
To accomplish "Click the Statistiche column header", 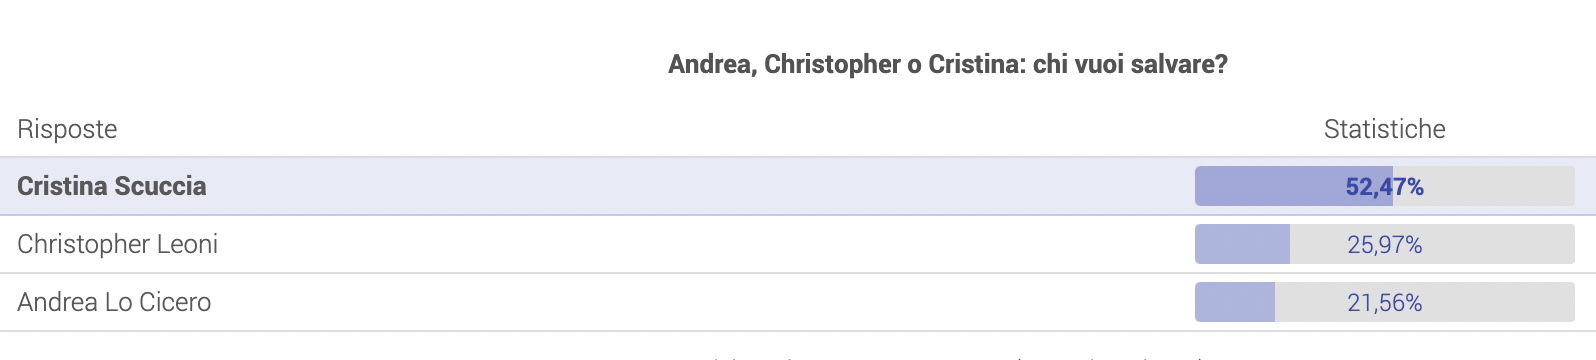I will click(1385, 129).
